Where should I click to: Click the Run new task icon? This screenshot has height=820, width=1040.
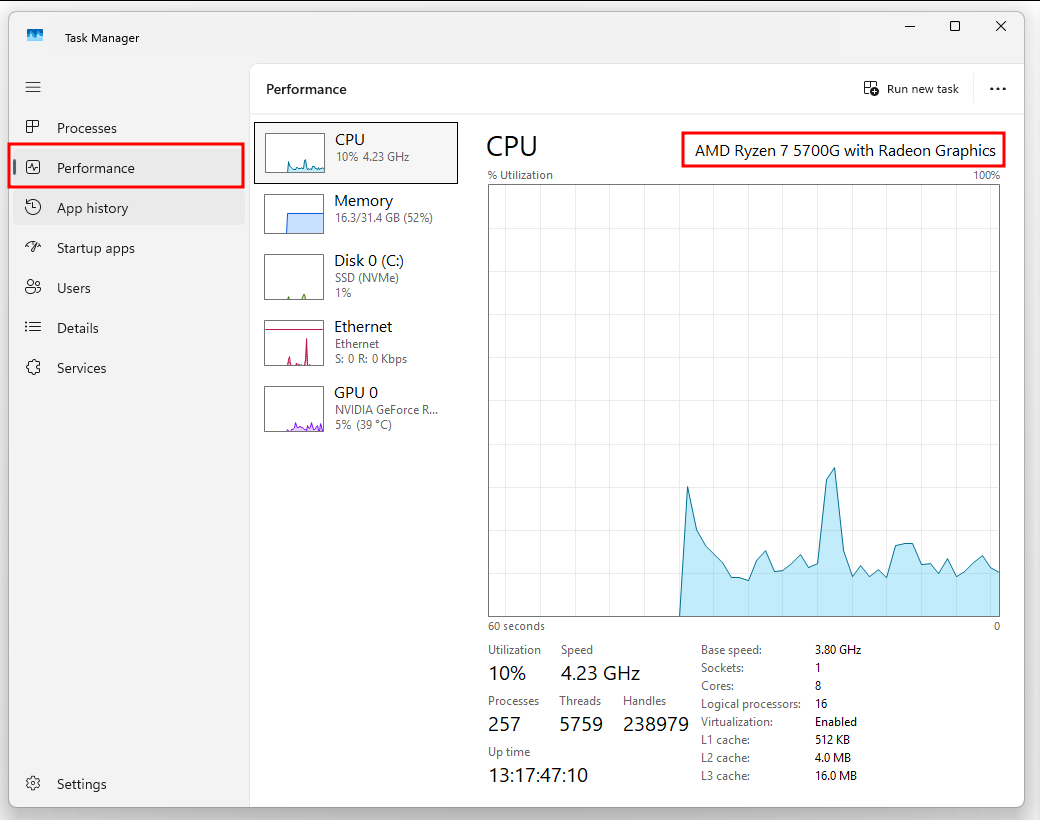tap(871, 88)
